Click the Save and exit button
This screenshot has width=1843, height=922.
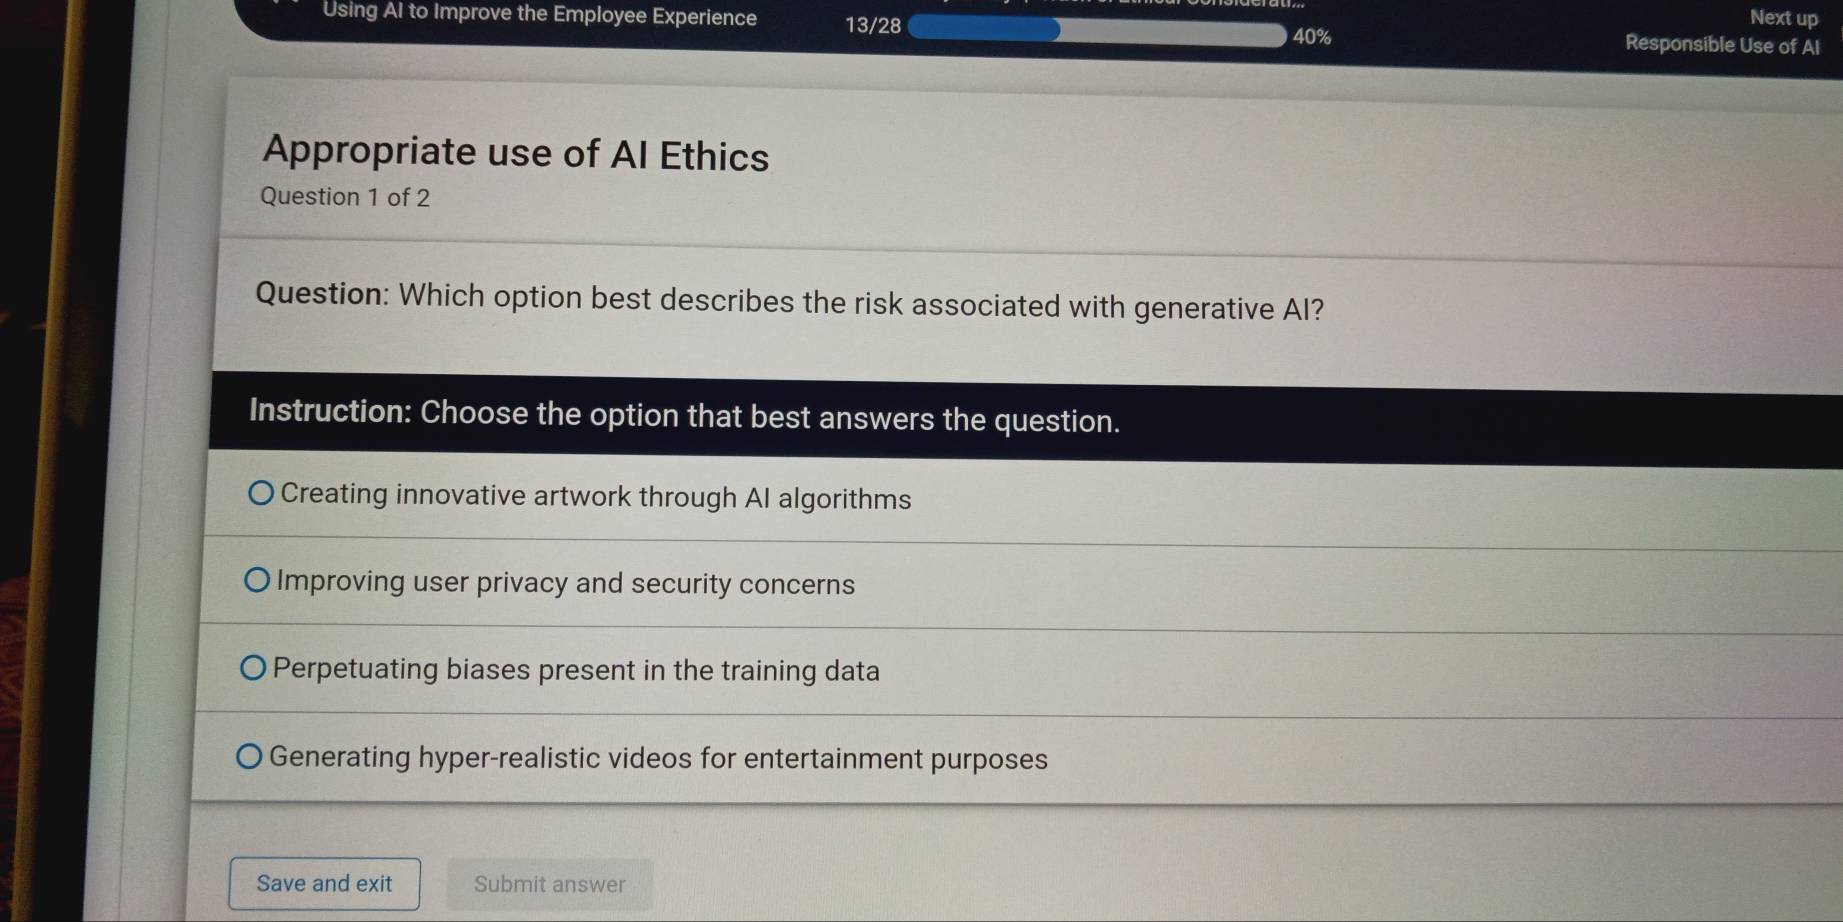click(324, 883)
